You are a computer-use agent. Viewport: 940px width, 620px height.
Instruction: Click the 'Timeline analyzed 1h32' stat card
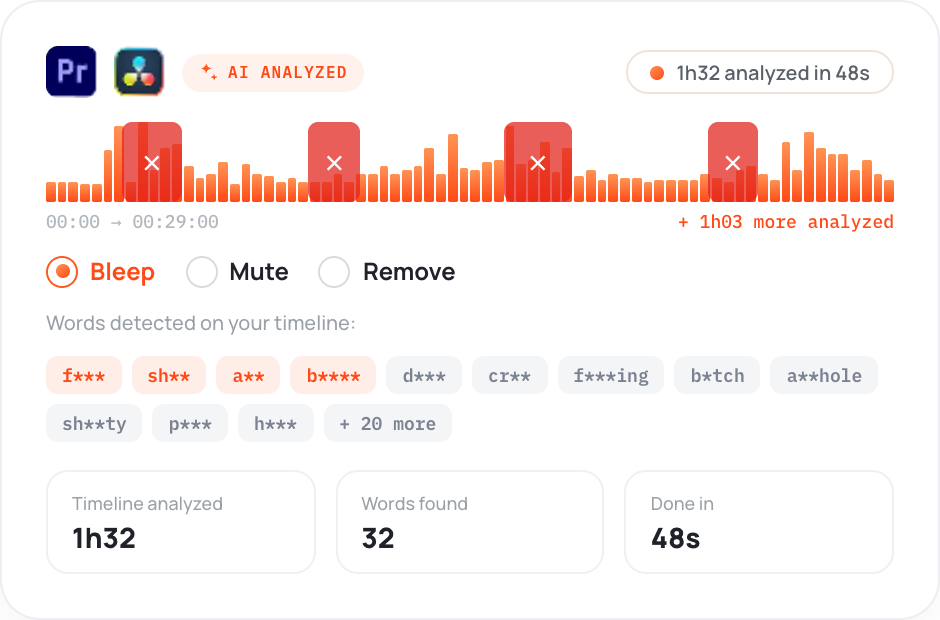pyautogui.click(x=181, y=522)
